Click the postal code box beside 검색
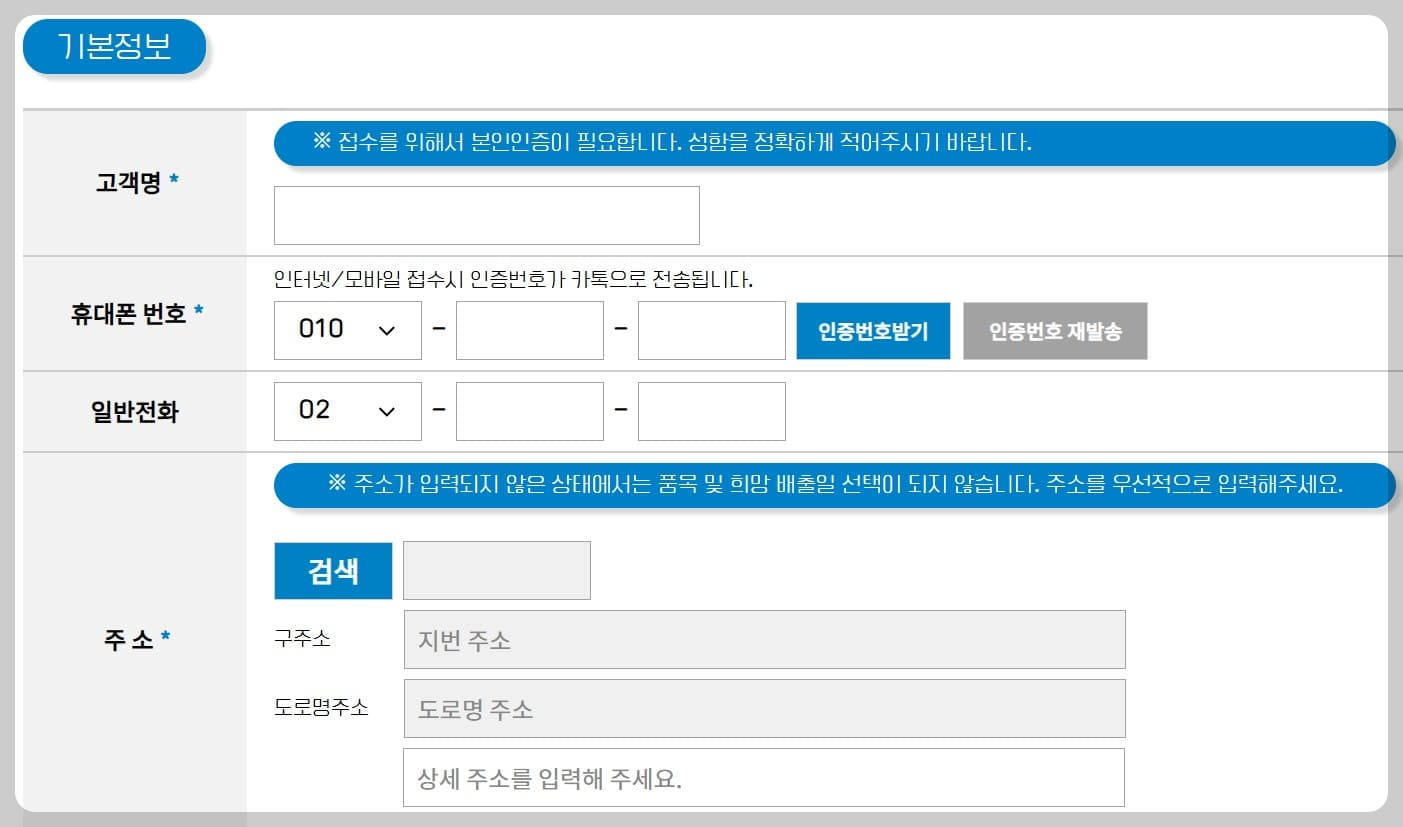The width and height of the screenshot is (1403, 827). coord(497,570)
